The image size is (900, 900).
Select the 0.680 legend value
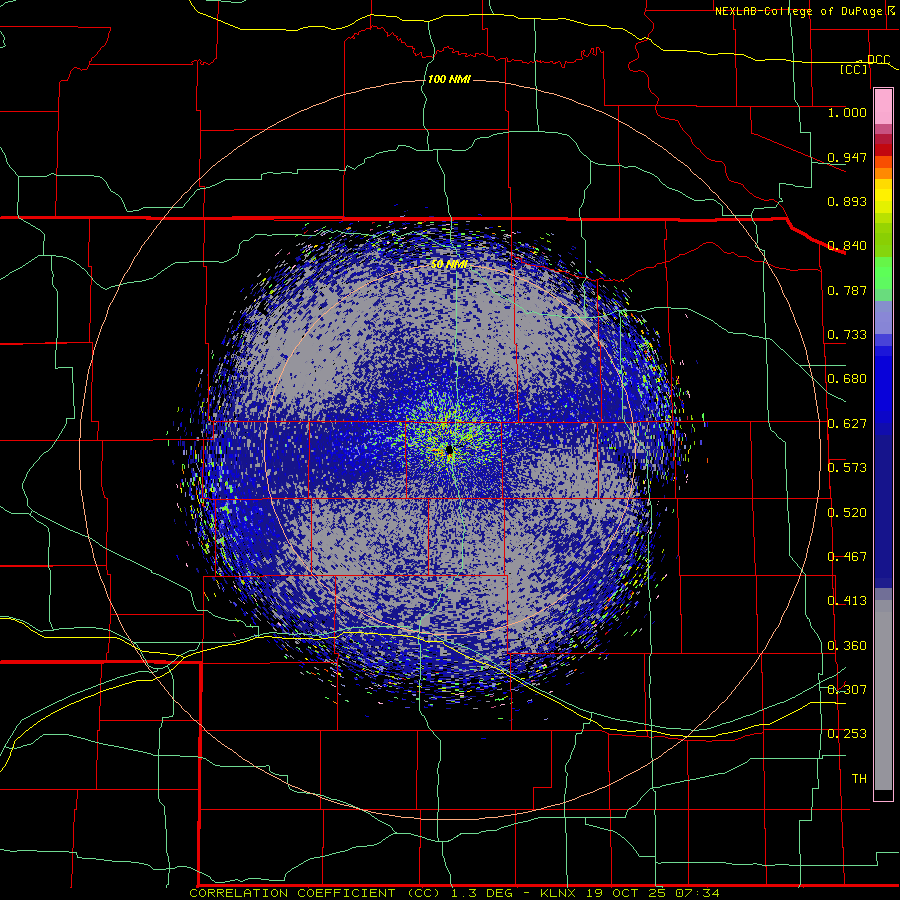pos(847,379)
